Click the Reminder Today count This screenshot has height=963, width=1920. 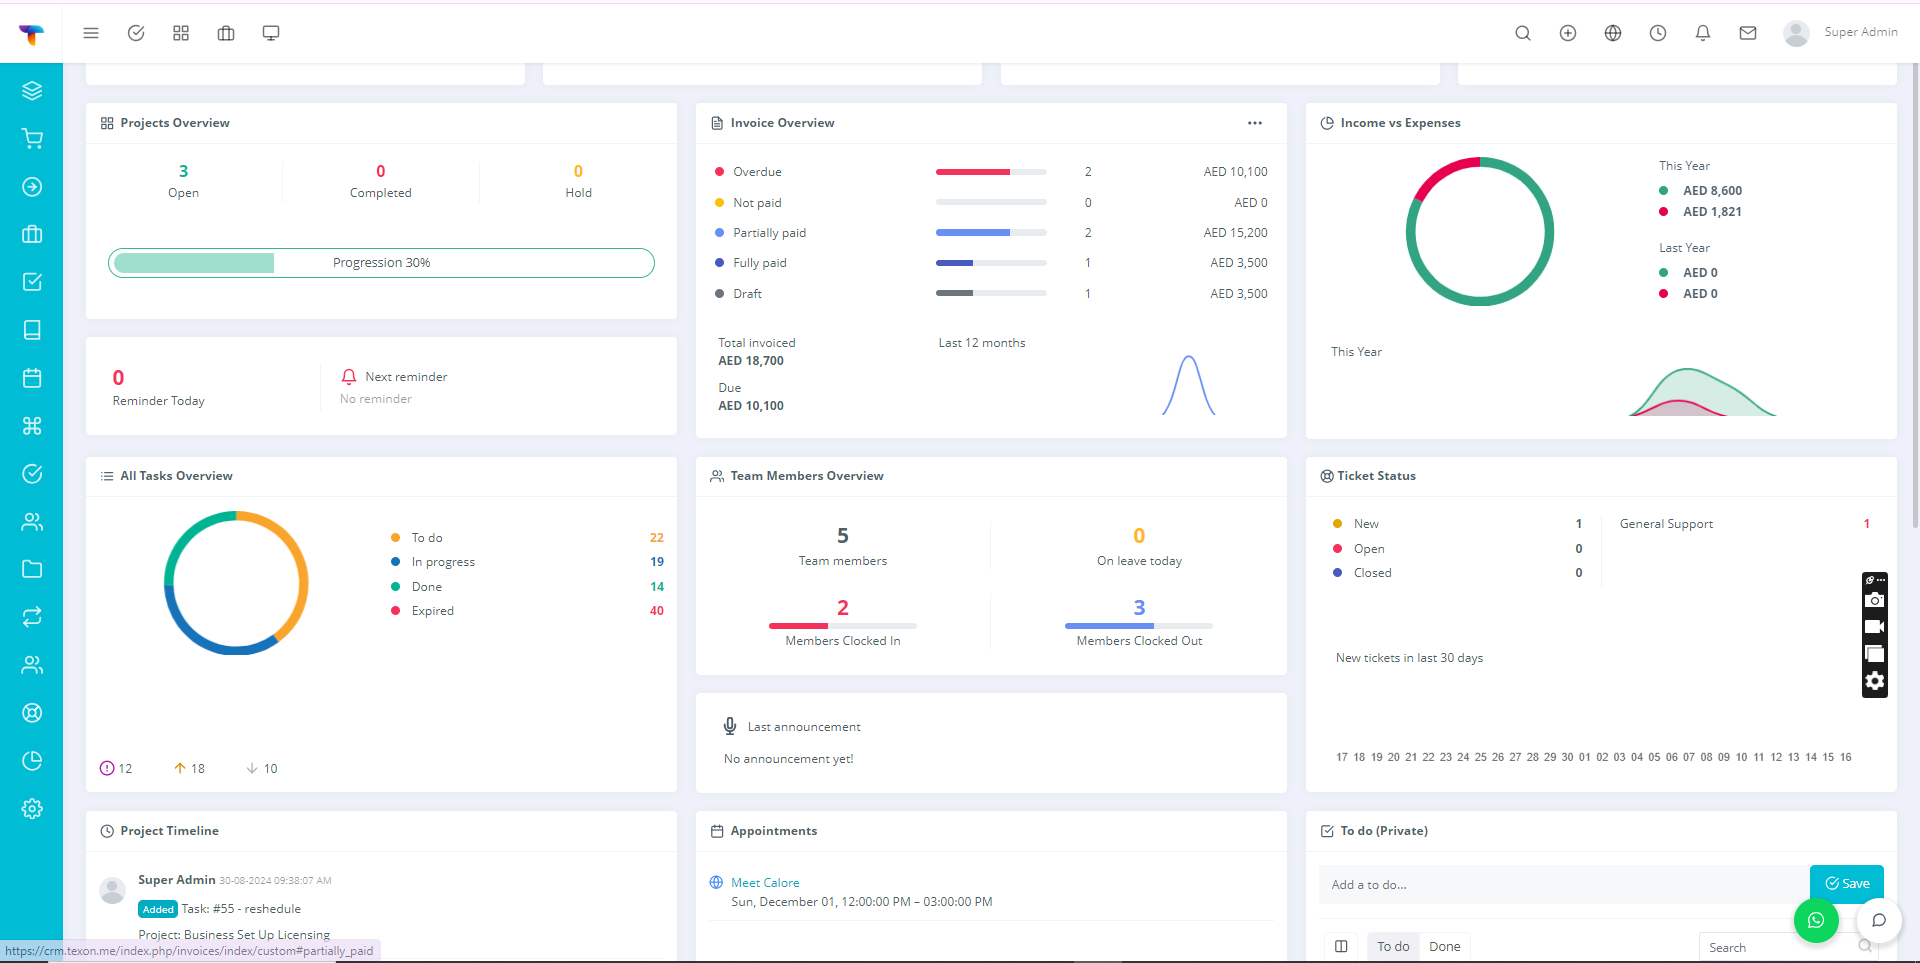click(x=118, y=378)
